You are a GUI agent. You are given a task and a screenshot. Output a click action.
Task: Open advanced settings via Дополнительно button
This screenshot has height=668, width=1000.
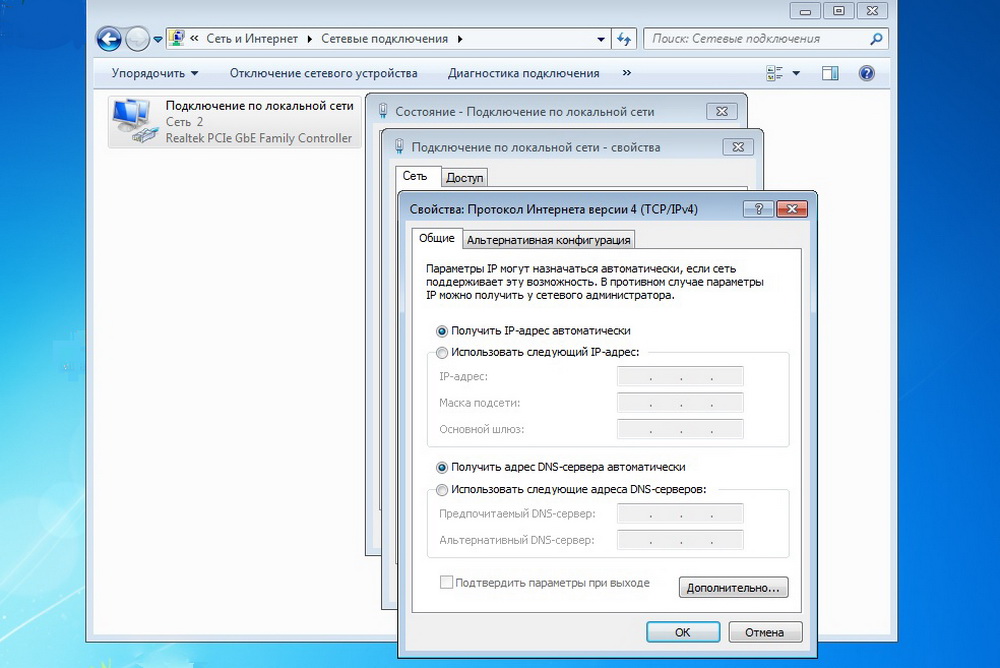click(x=733, y=587)
